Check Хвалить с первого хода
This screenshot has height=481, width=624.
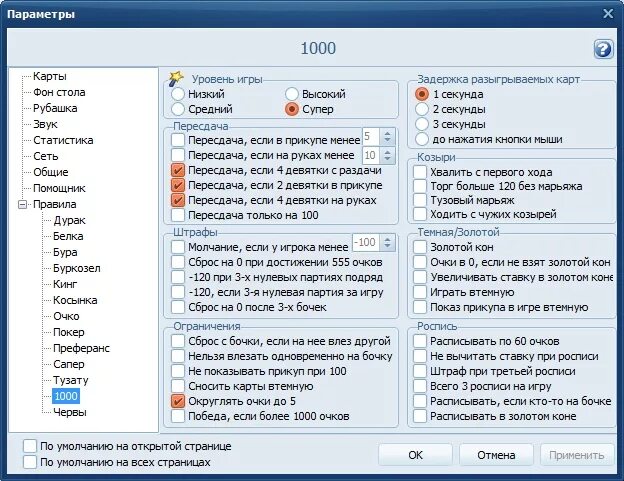point(420,172)
